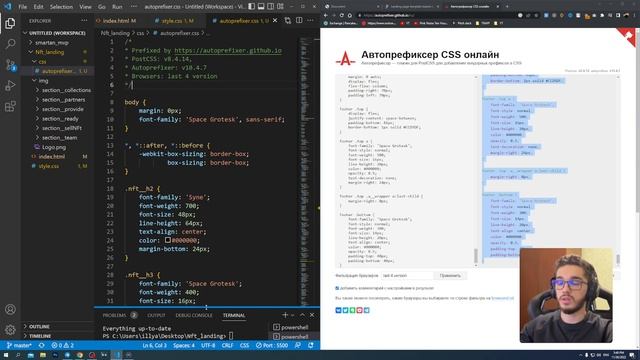Maximize the terminal panel with chevron

point(302,315)
